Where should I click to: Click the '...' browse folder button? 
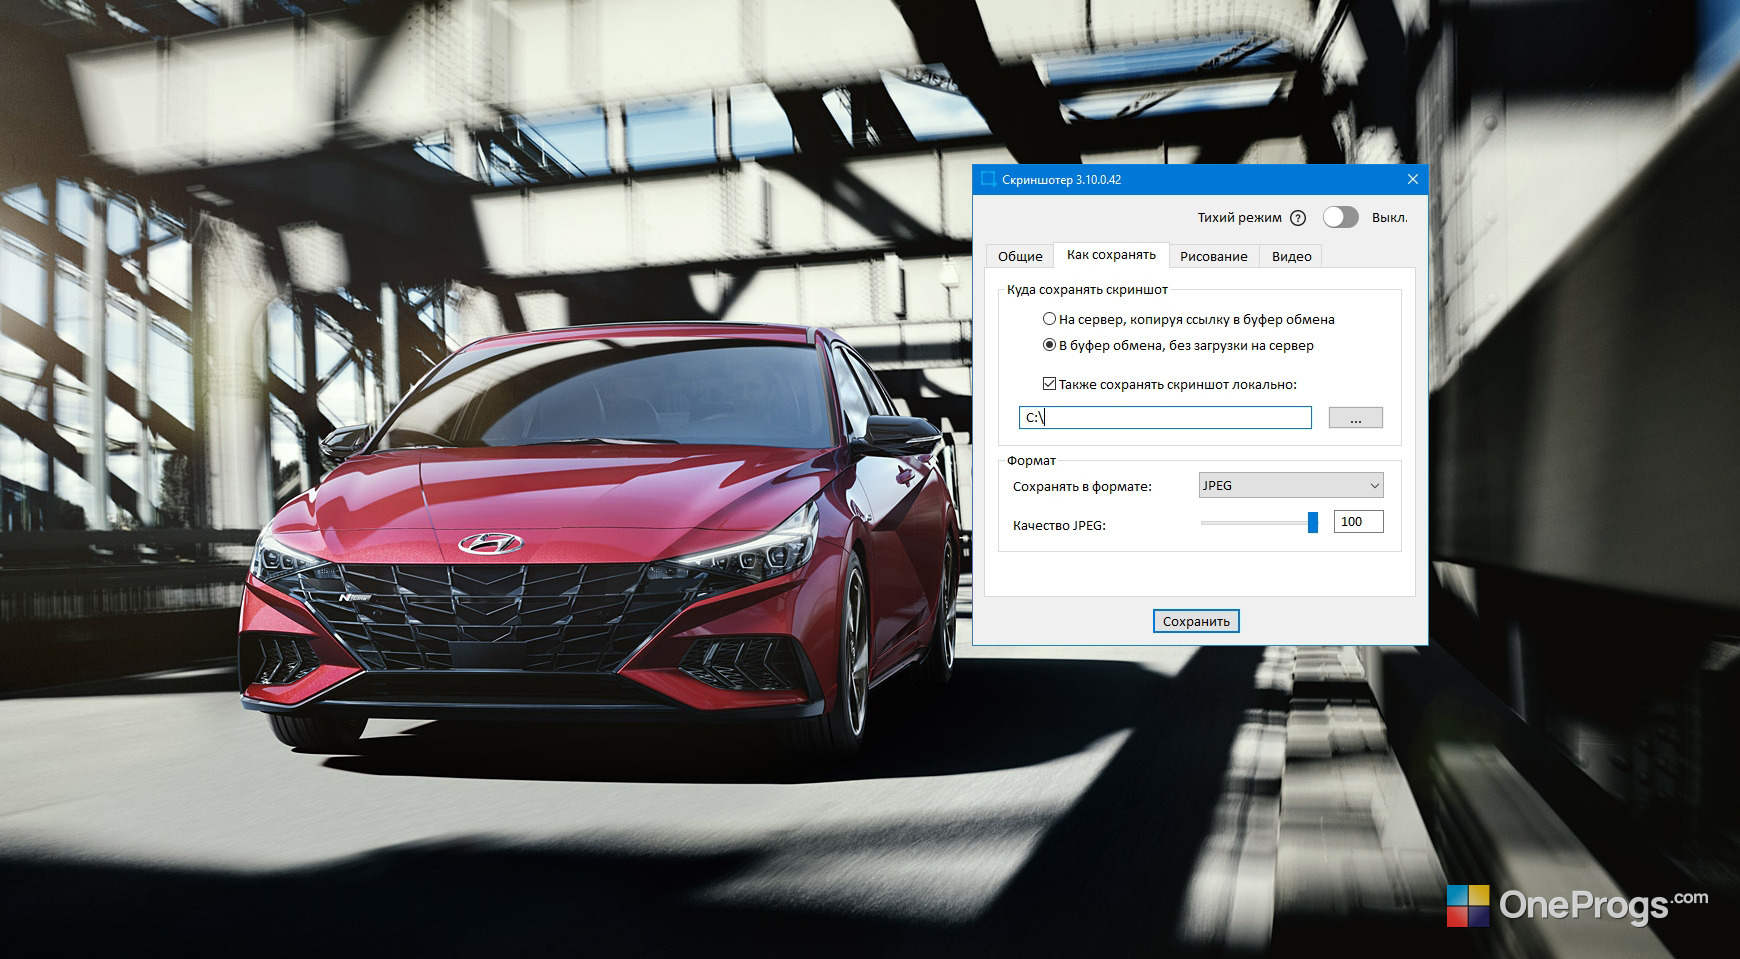tap(1355, 418)
